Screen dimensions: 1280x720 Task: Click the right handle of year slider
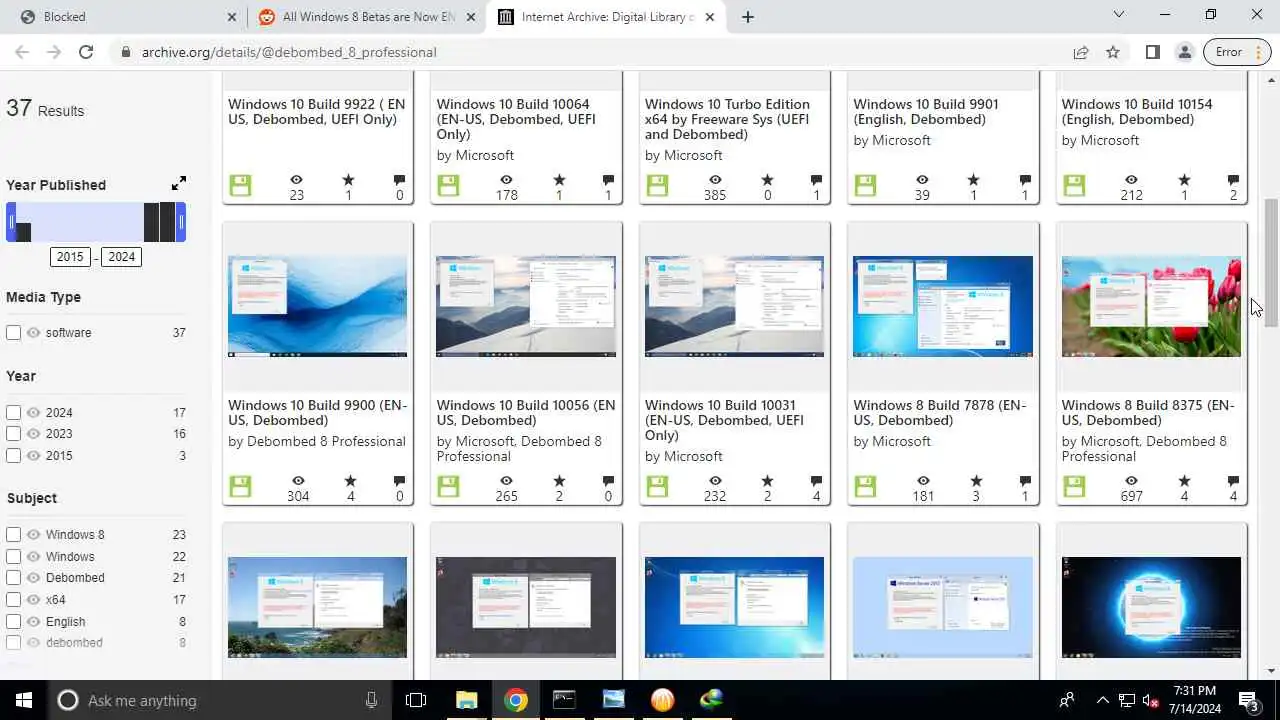pos(181,222)
